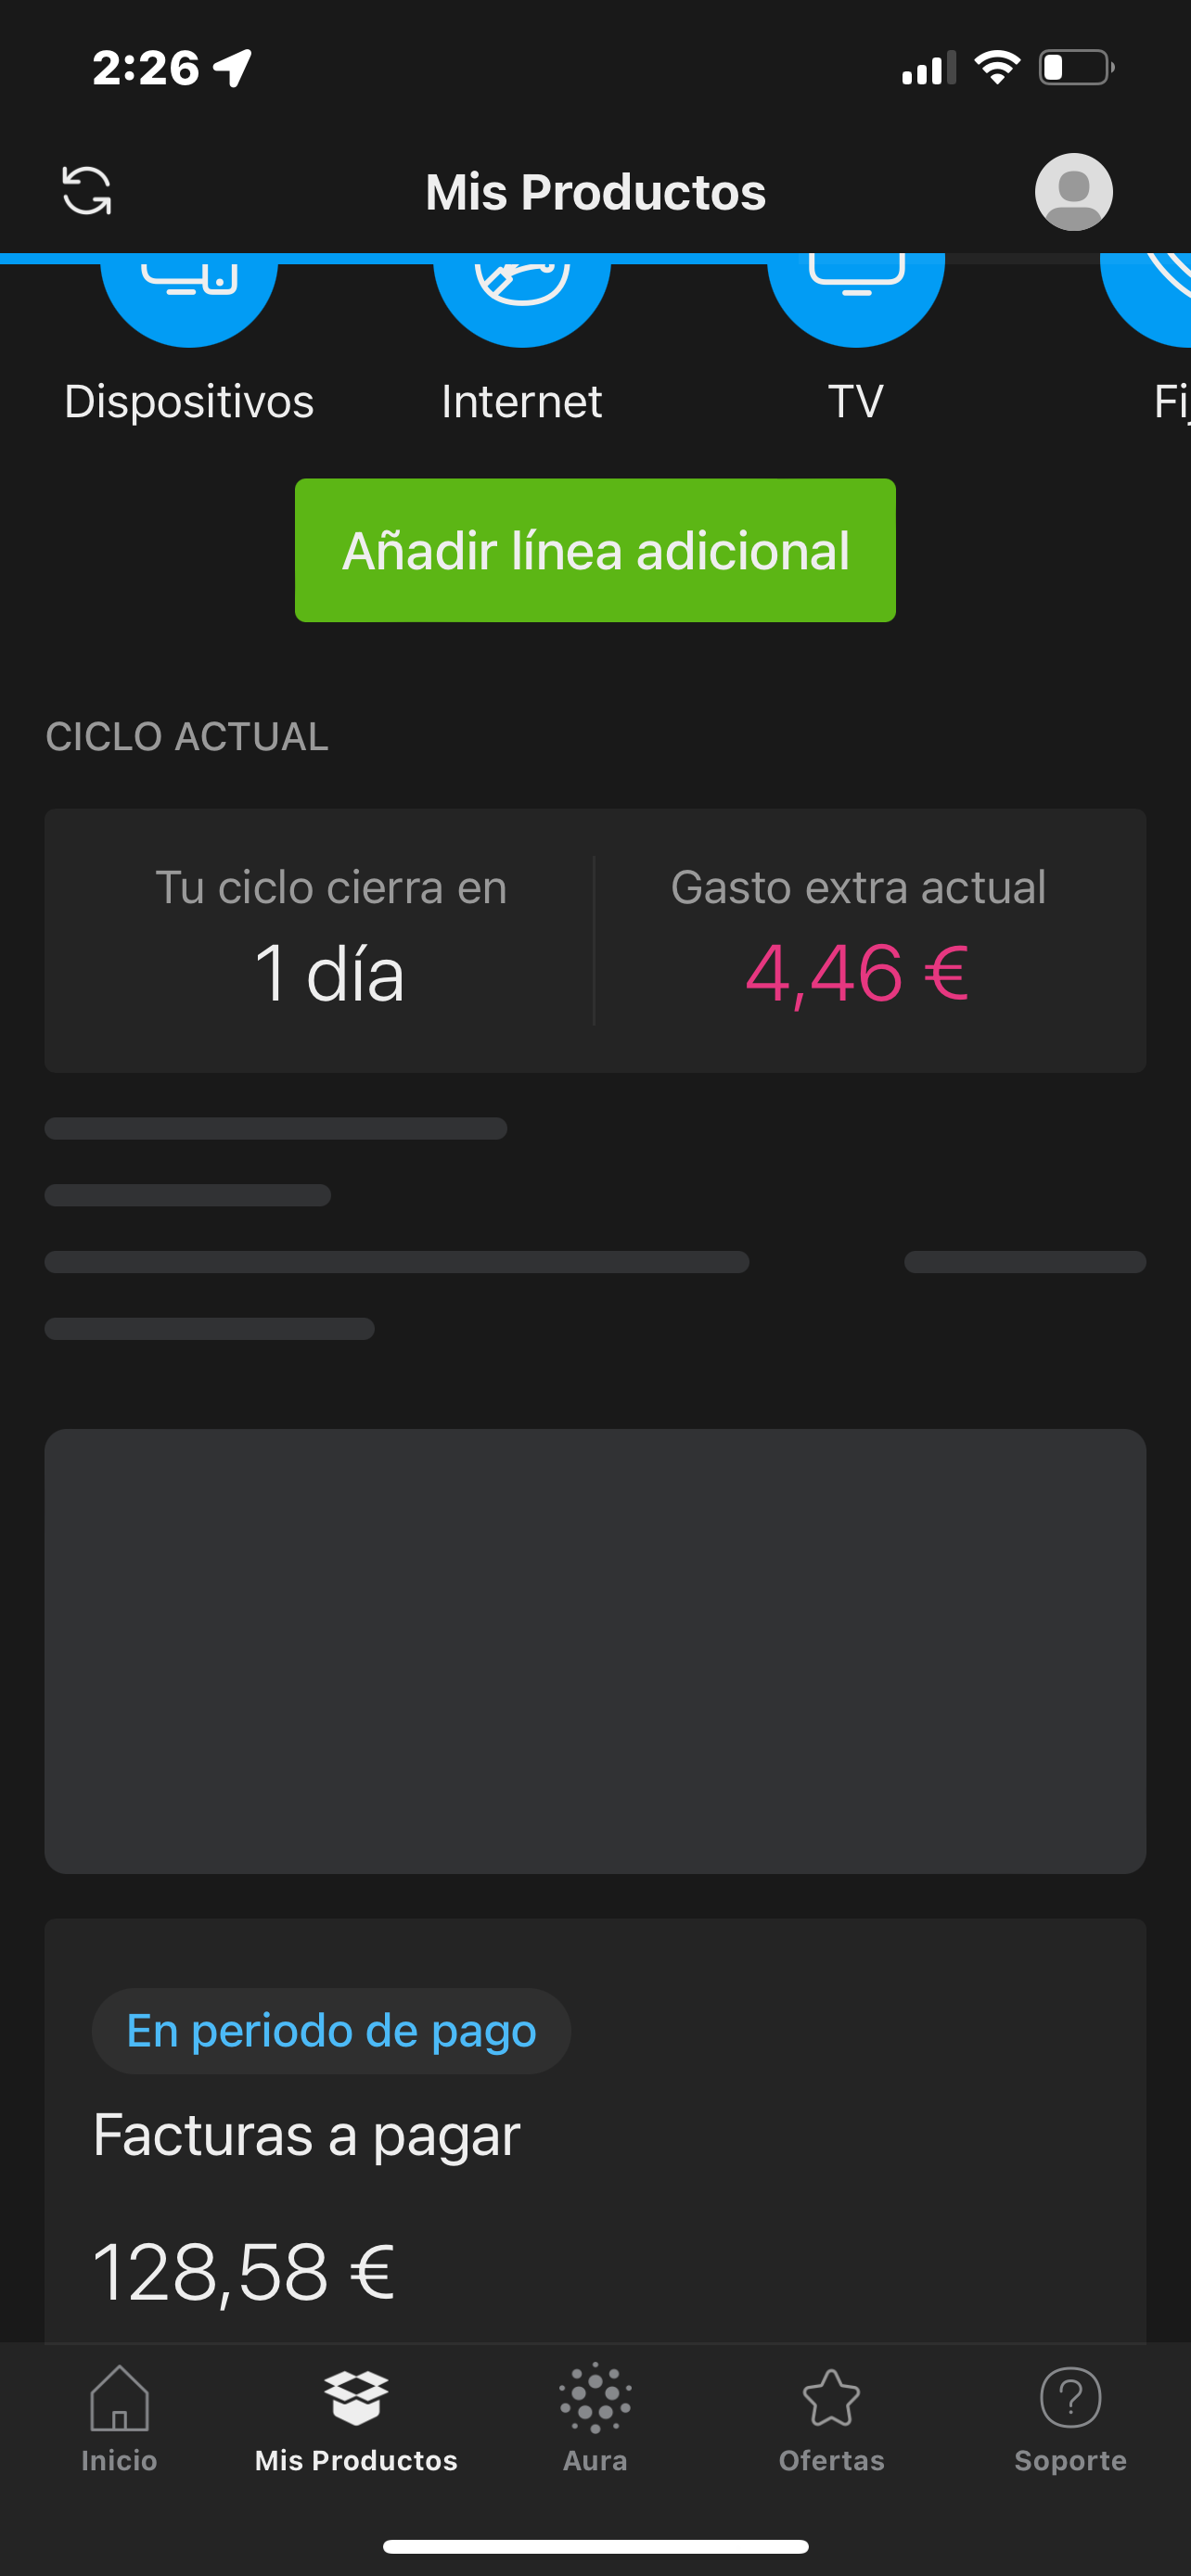Tap the CICLO ACTUAL section heading
1191x2576 pixels.
(x=187, y=737)
